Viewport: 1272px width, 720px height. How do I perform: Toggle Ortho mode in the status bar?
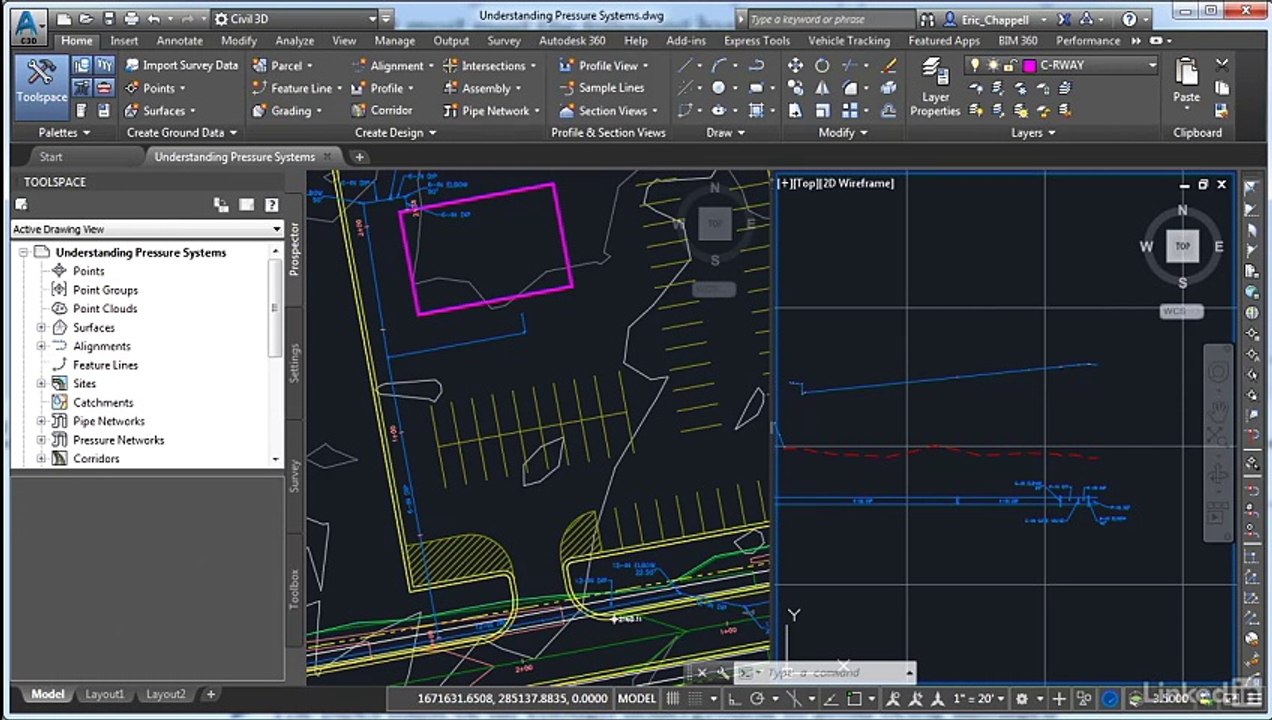coord(733,699)
